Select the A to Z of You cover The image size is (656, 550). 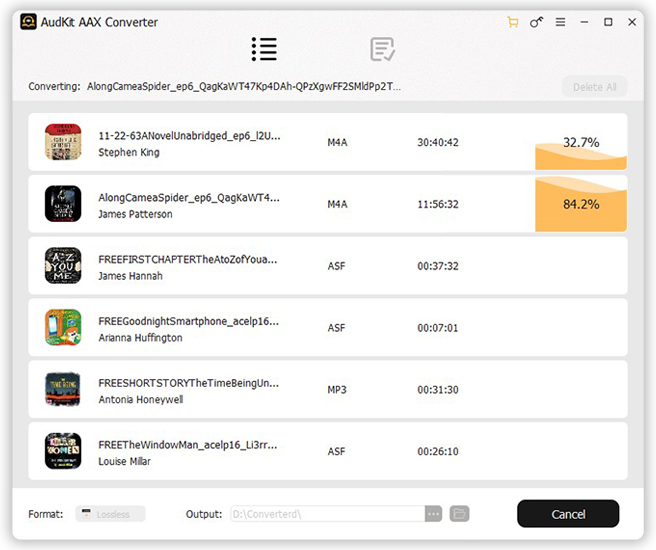click(63, 266)
